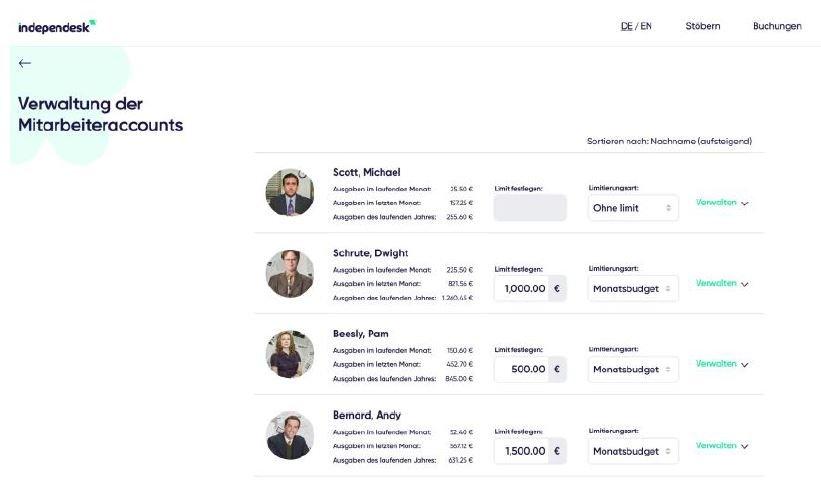Open Michael Scott's Limitierungsart dropdown
Viewport: 821px width, 498px height.
coord(633,208)
